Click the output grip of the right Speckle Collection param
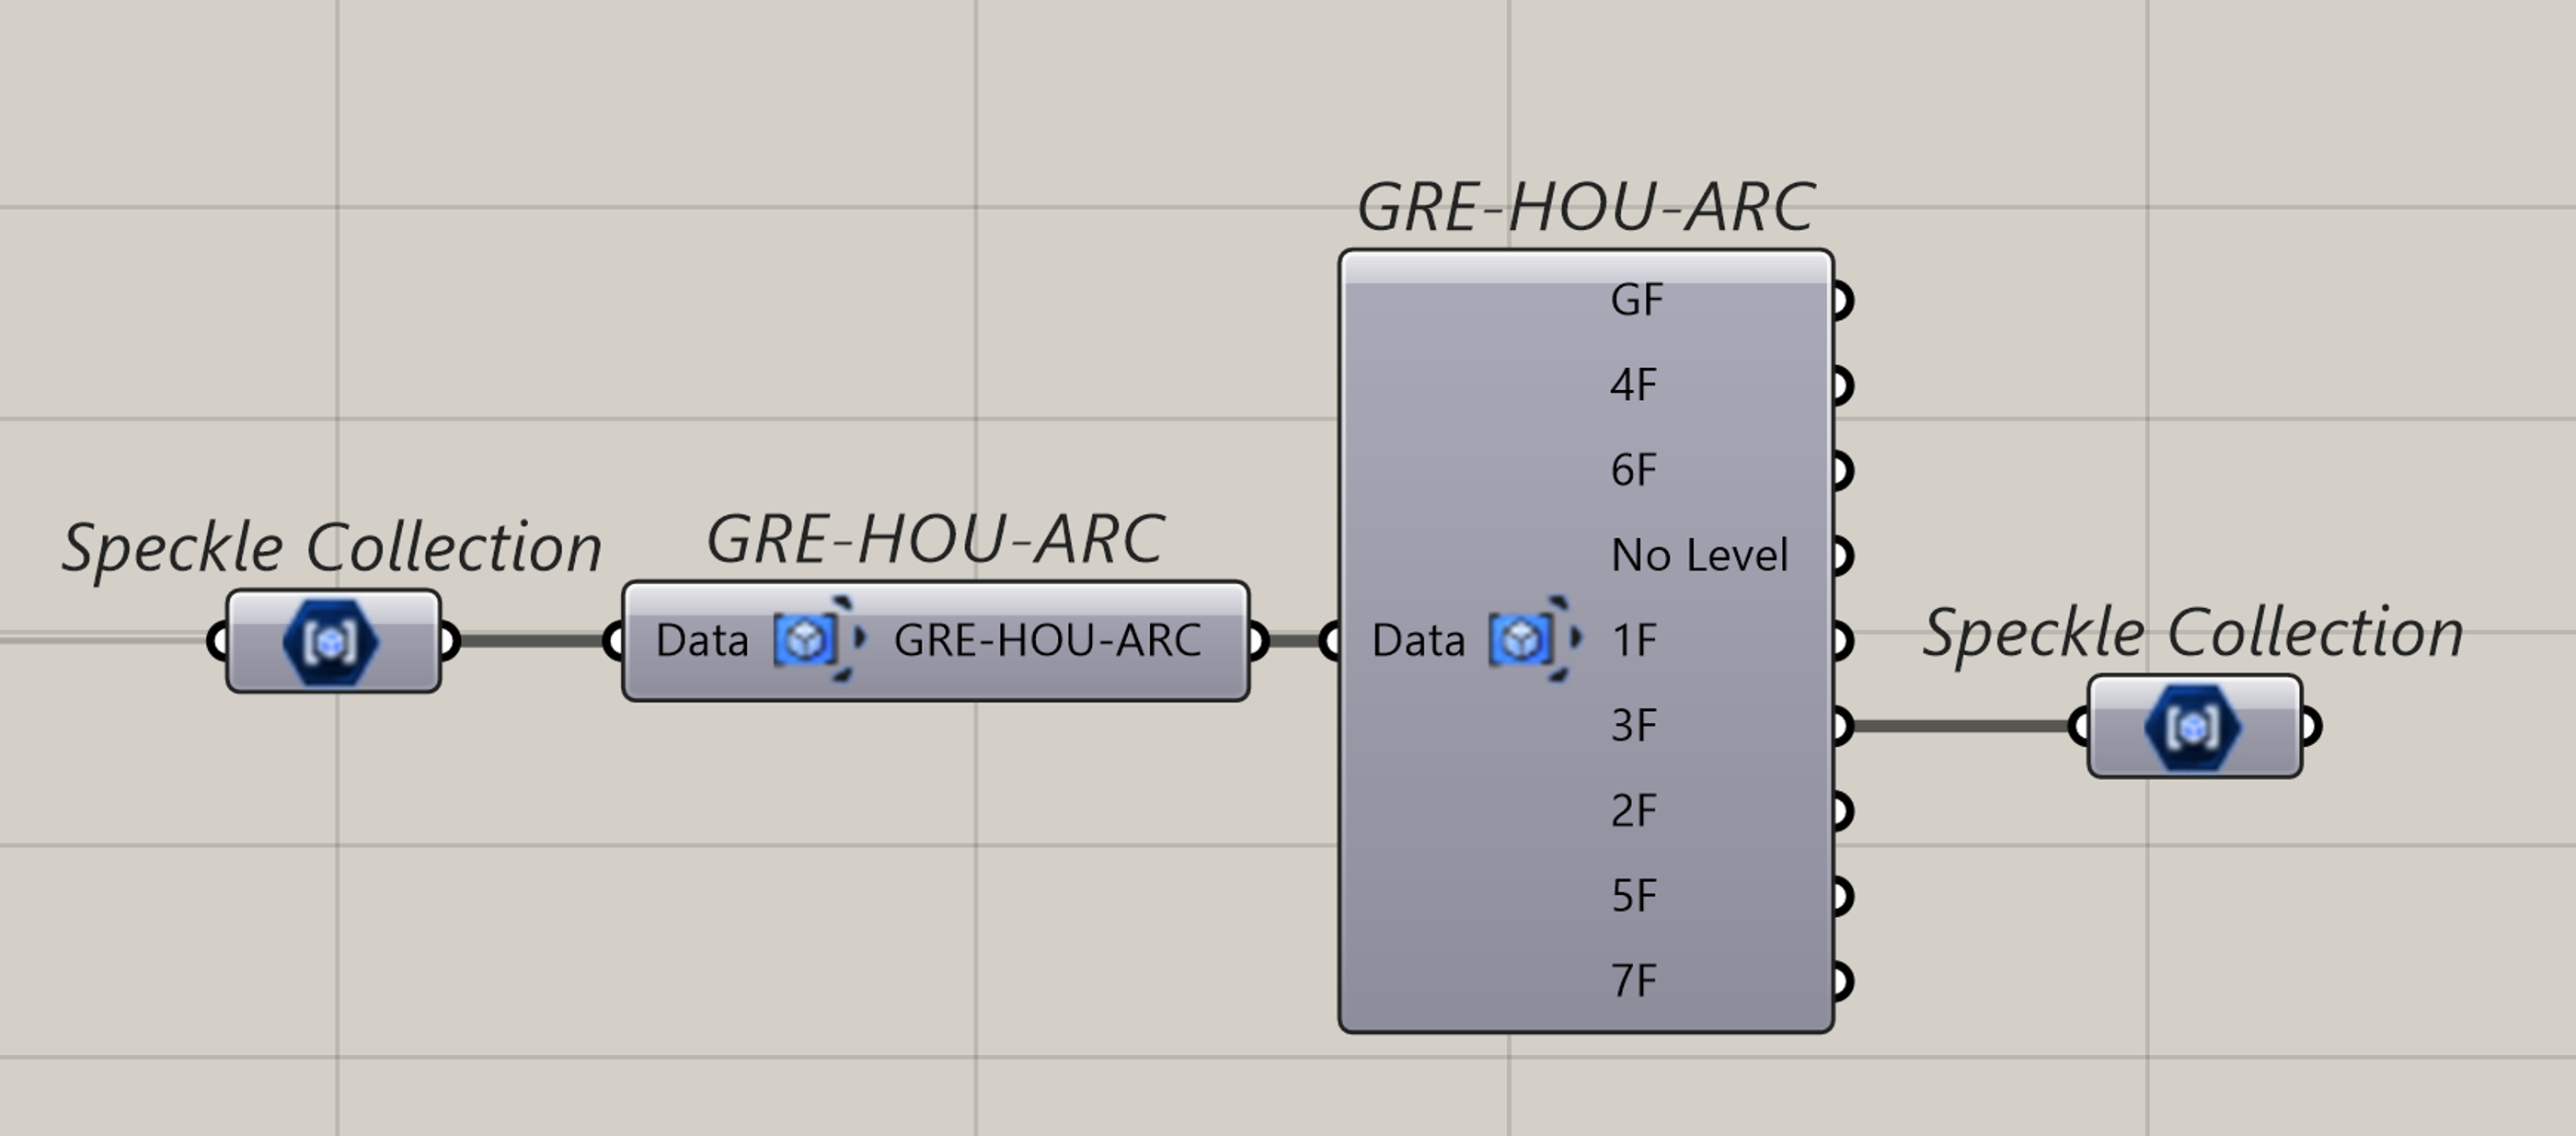Viewport: 2576px width, 1136px height. pos(2311,727)
